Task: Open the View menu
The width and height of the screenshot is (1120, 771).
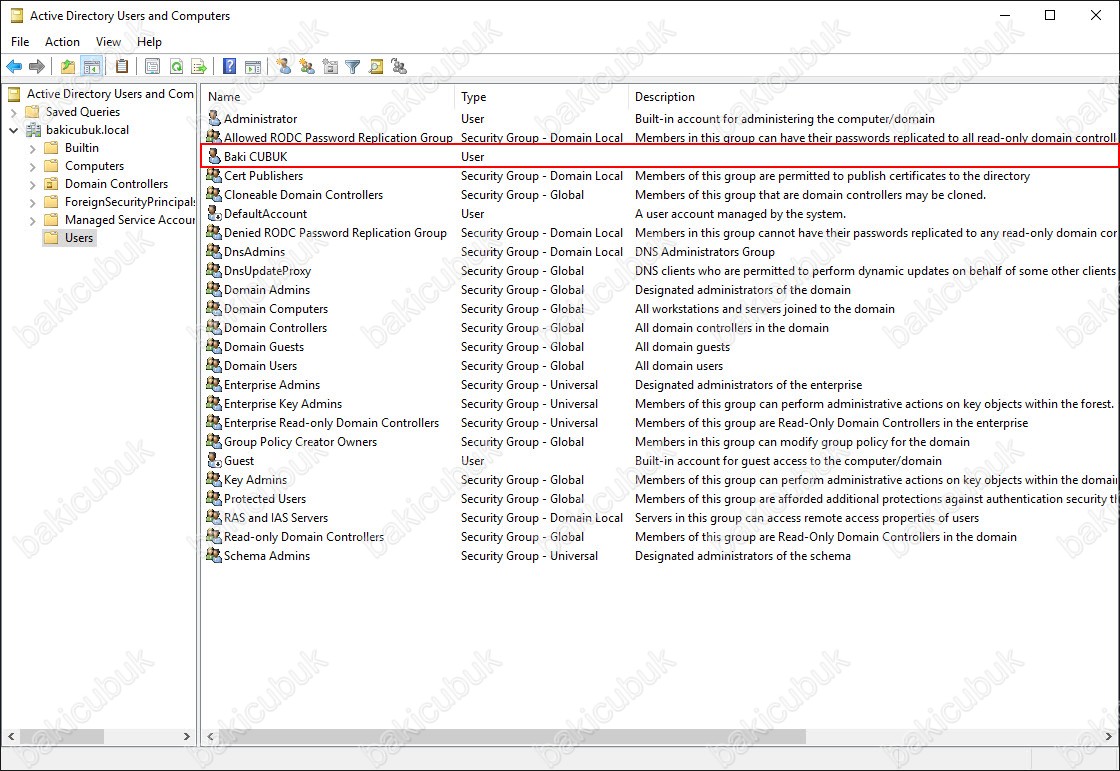Action: point(108,41)
